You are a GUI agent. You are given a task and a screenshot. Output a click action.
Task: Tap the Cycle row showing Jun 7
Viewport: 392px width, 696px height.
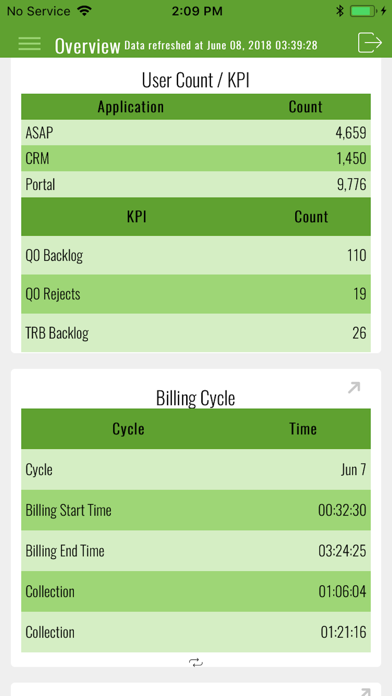pyautogui.click(x=196, y=469)
